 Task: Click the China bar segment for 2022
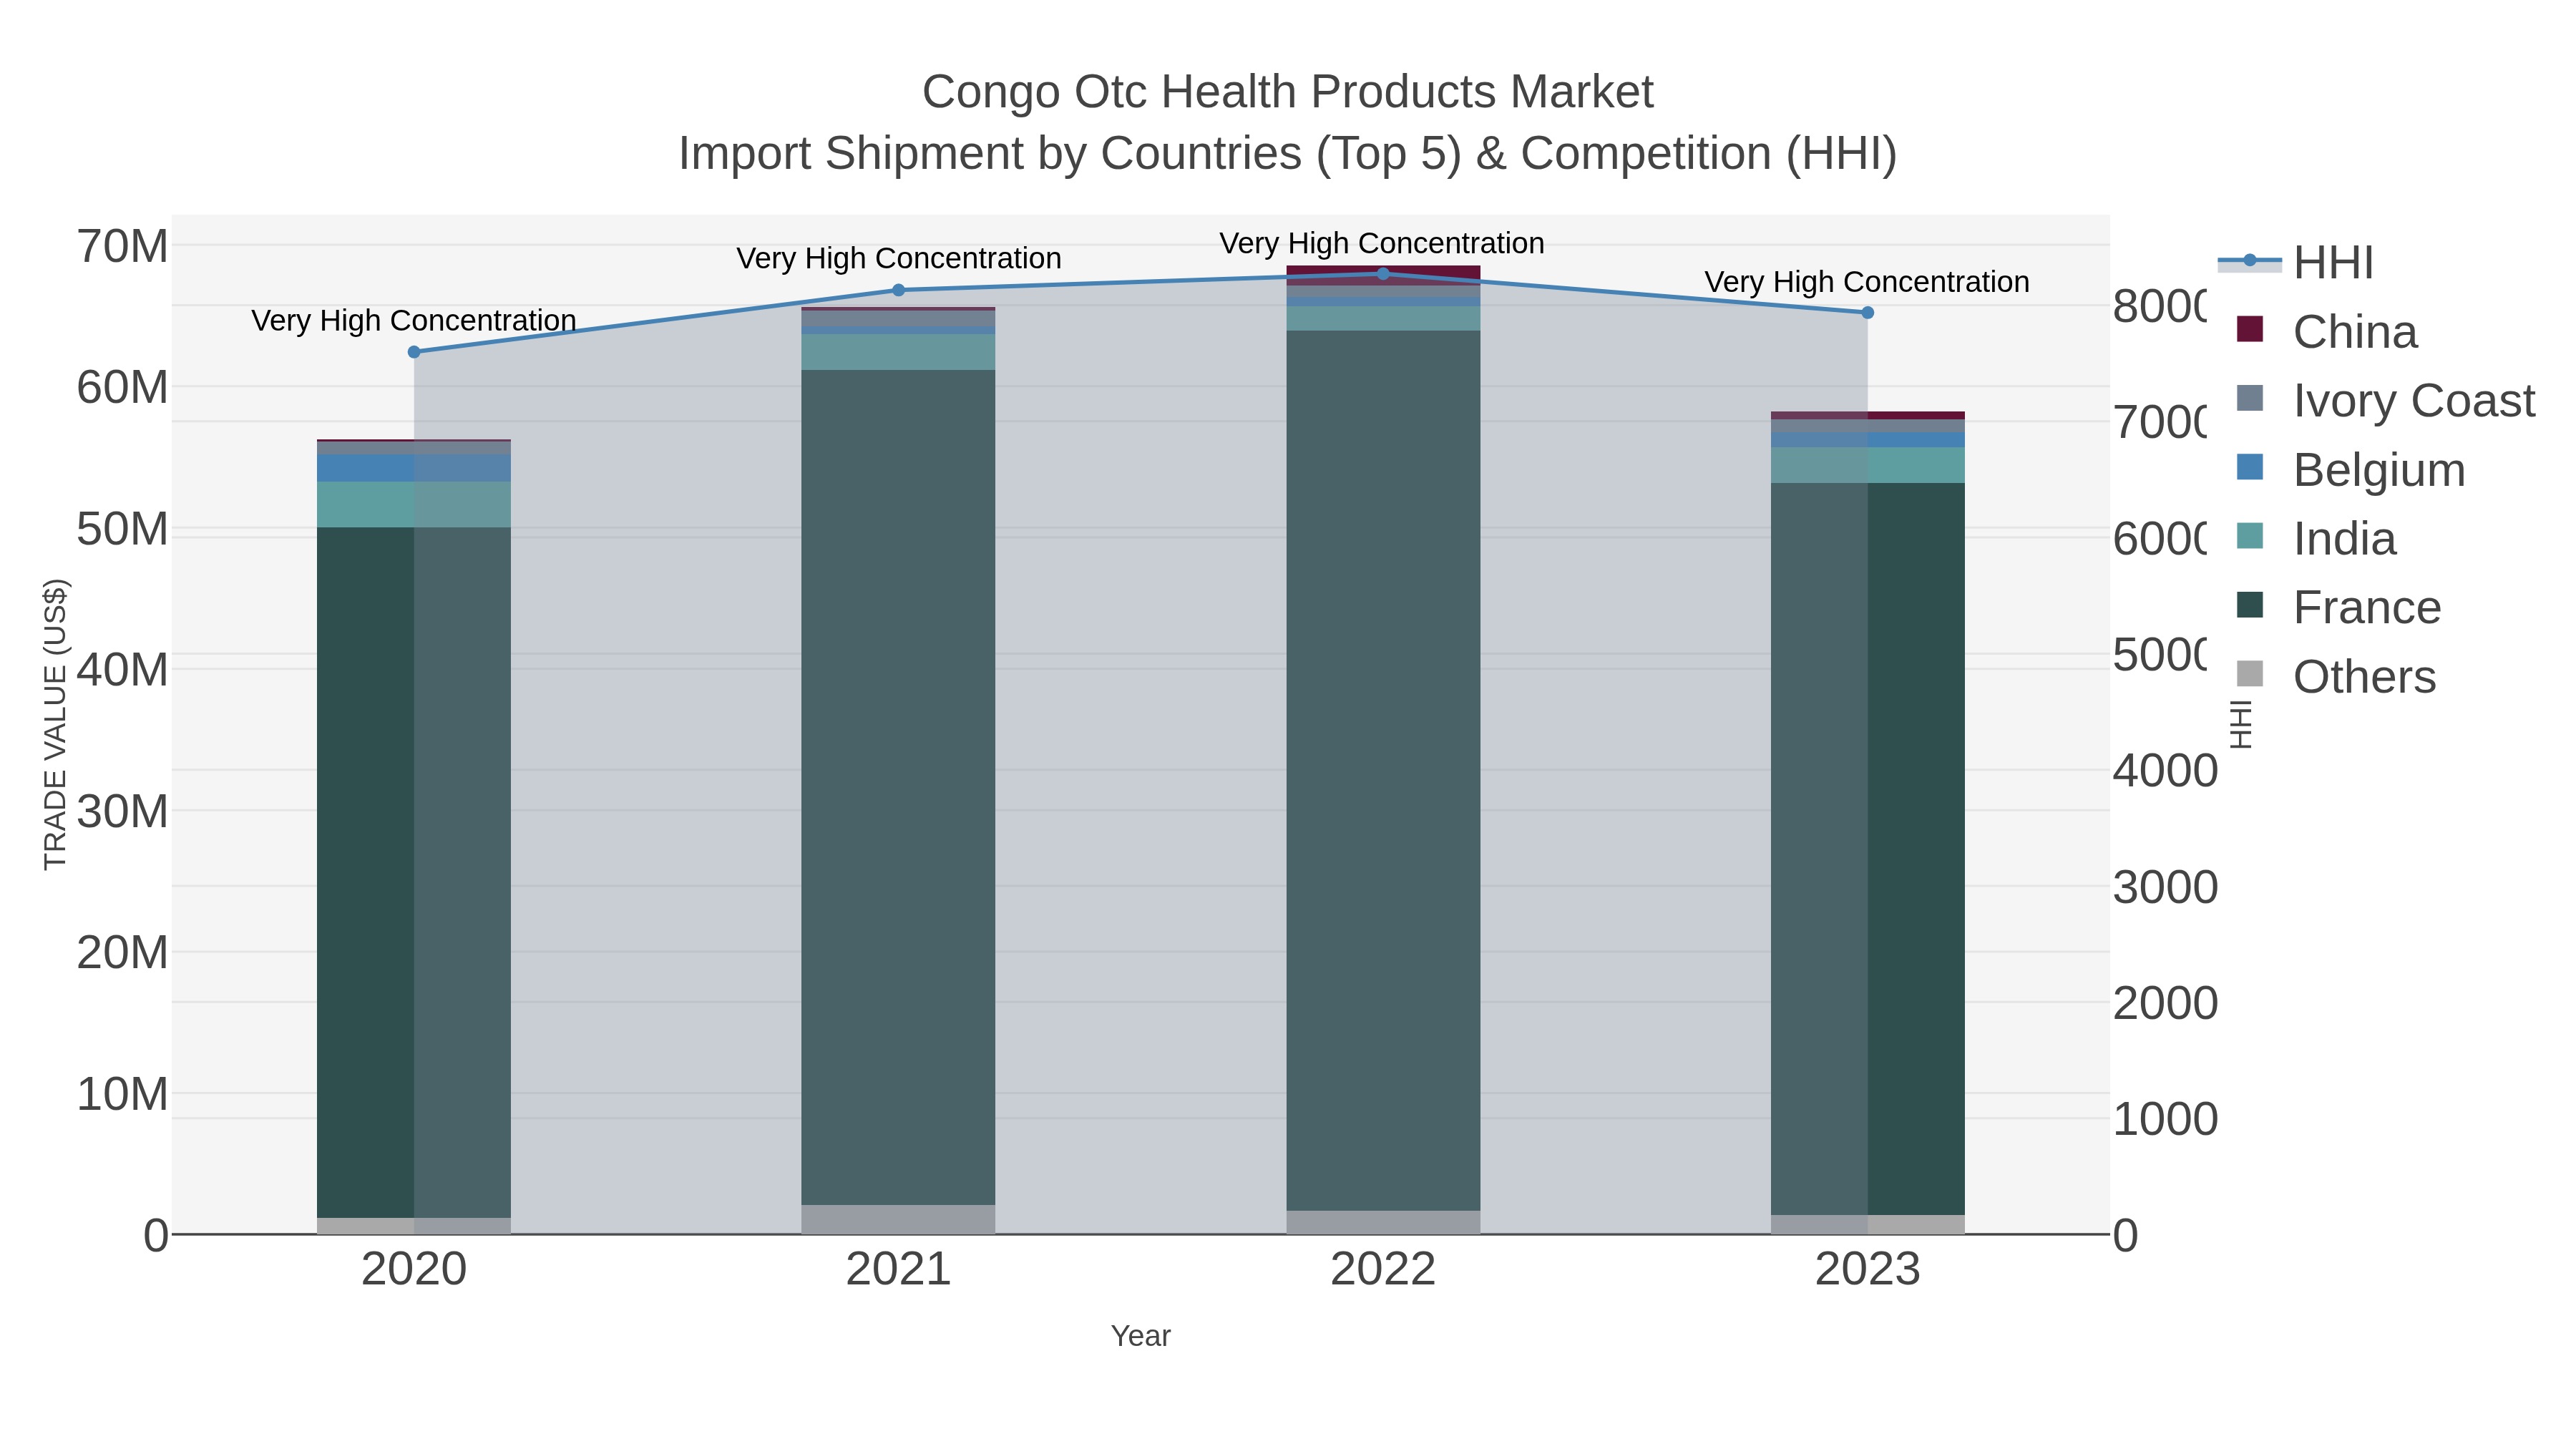click(x=1383, y=275)
